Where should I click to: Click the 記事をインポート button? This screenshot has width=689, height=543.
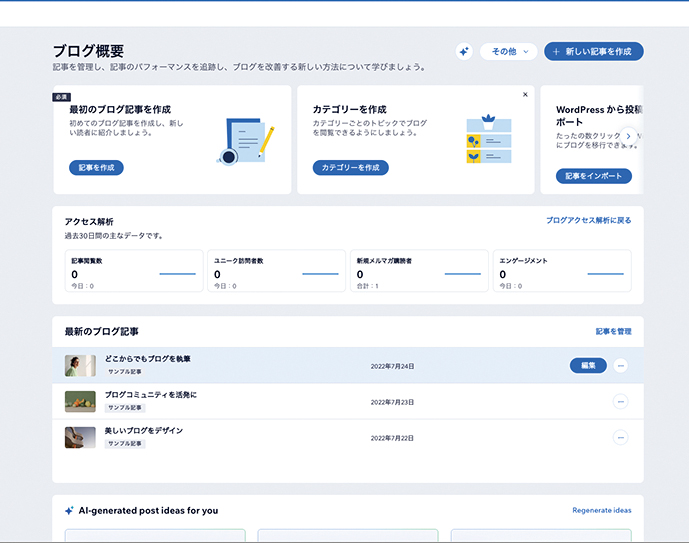pyautogui.click(x=592, y=176)
